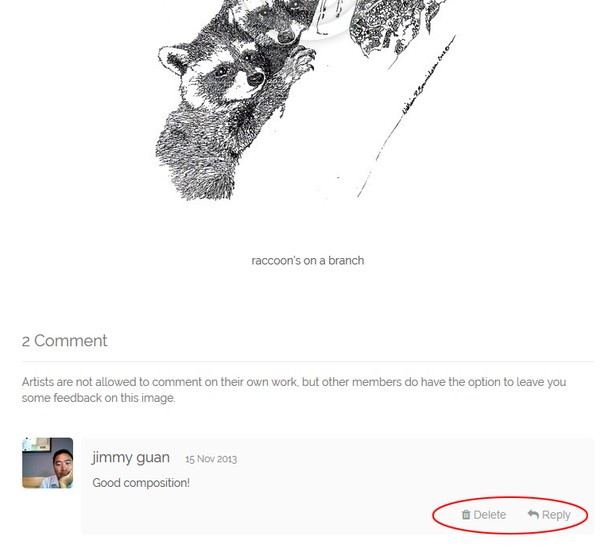Click the "2 Comment" heading
This screenshot has height=548, width=600.
(x=65, y=341)
